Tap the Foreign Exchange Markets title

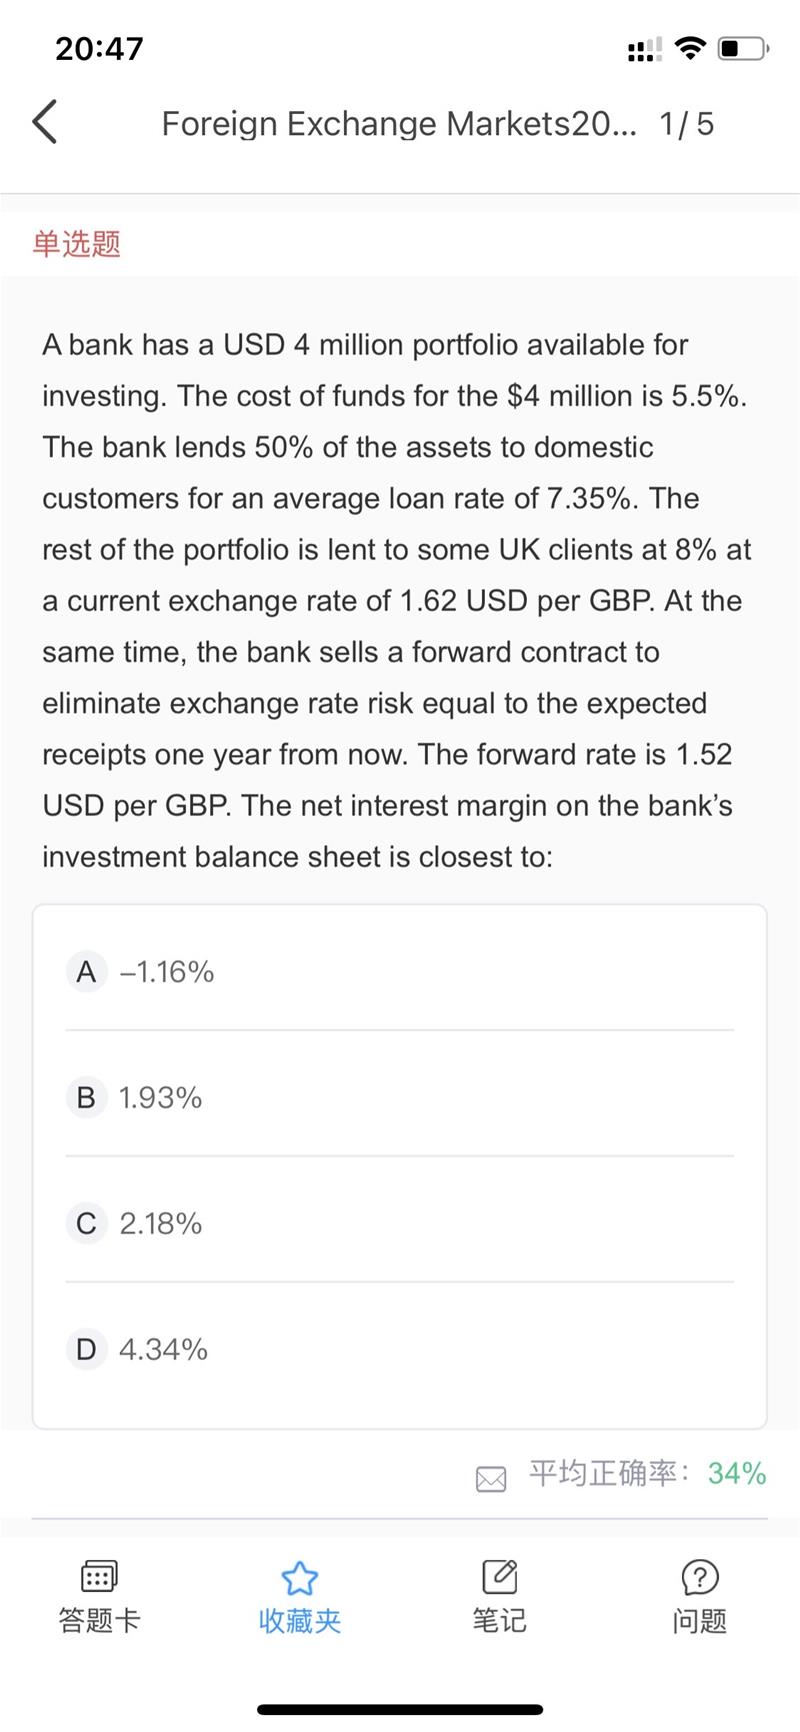(x=398, y=123)
